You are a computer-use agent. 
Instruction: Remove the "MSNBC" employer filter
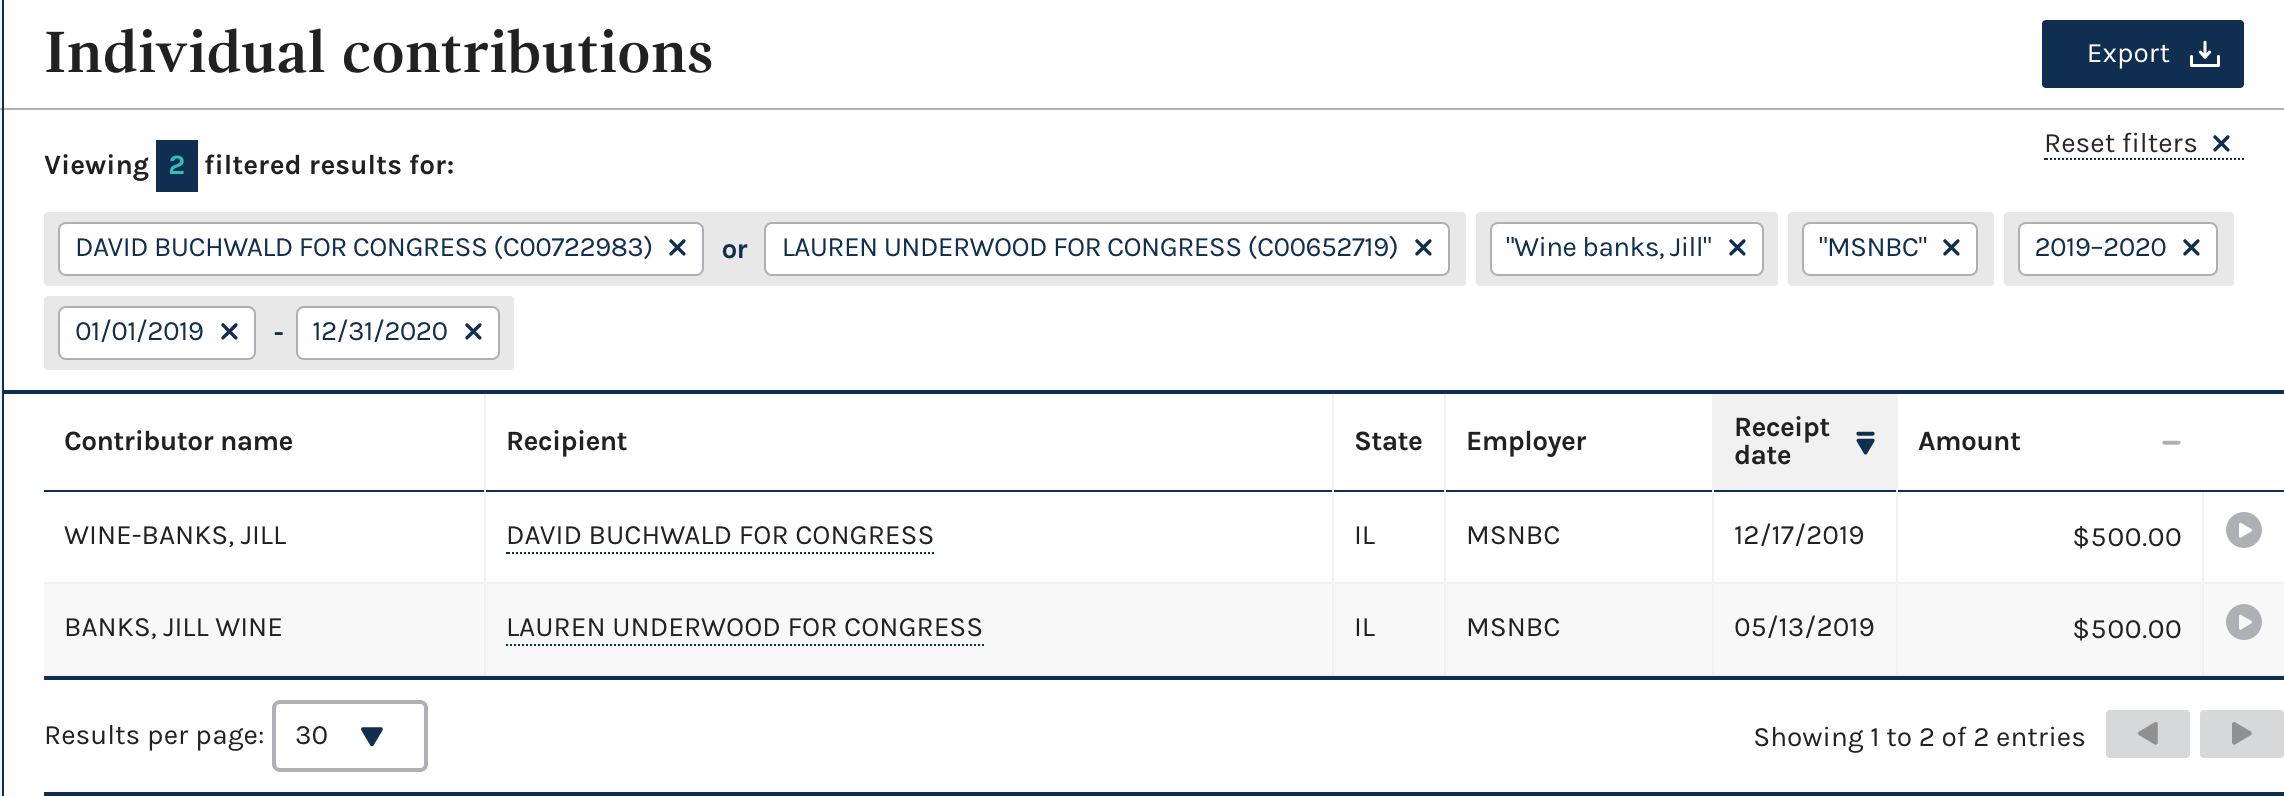coord(1951,248)
